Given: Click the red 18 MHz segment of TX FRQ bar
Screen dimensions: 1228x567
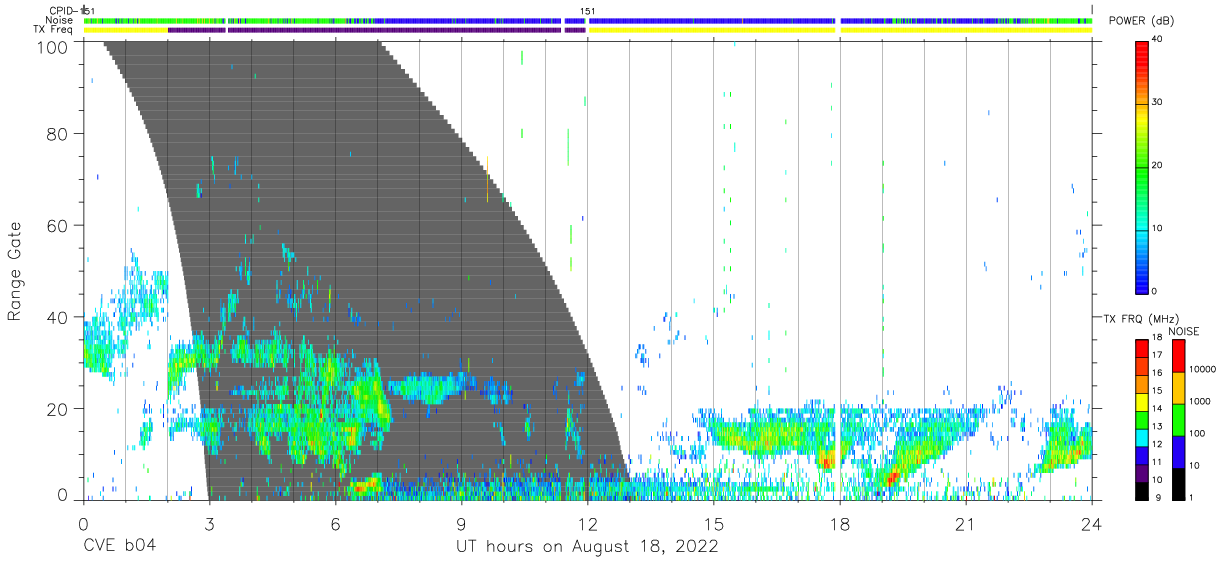Looking at the screenshot, I should click(1141, 346).
